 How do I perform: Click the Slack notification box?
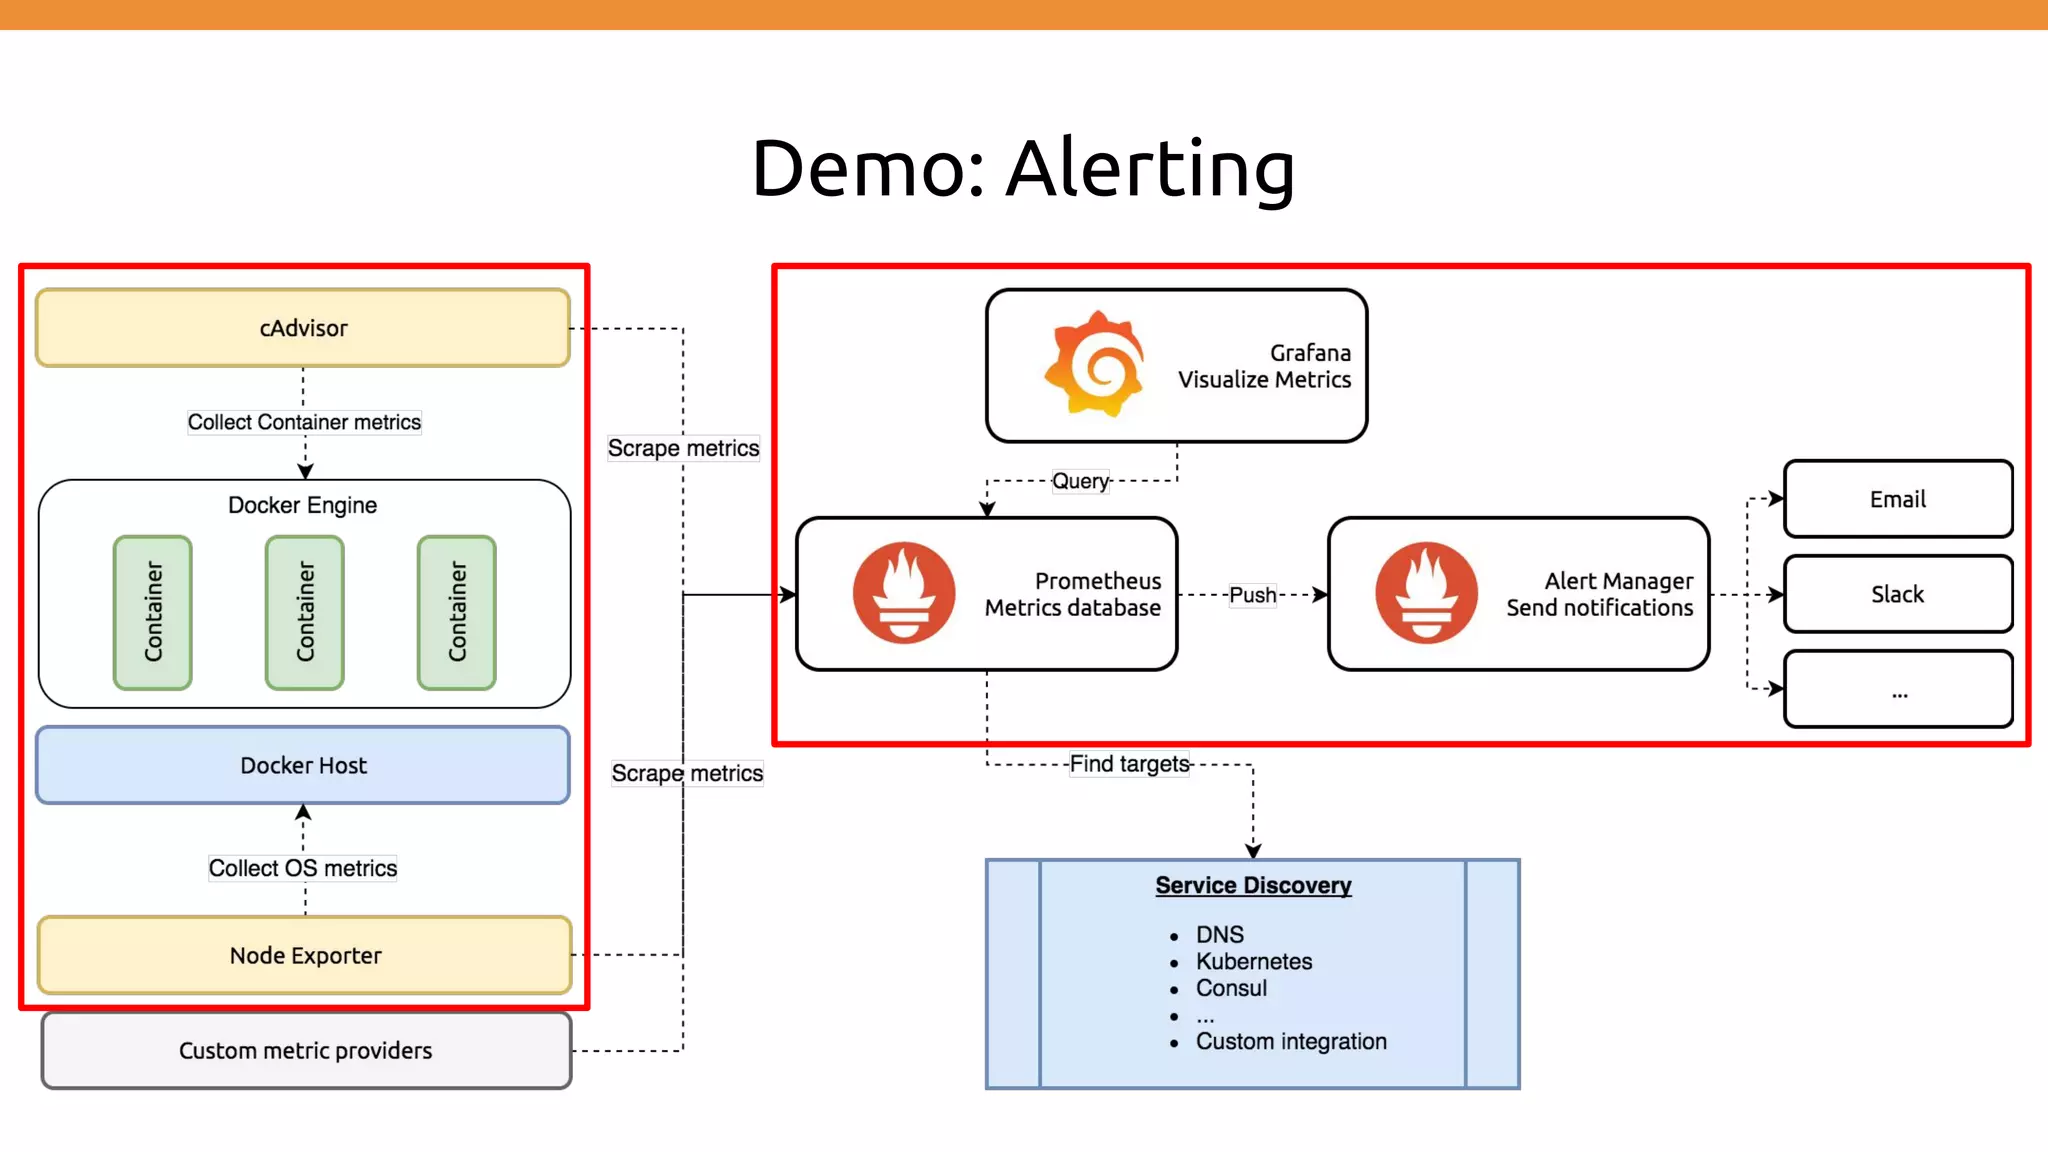1897,594
